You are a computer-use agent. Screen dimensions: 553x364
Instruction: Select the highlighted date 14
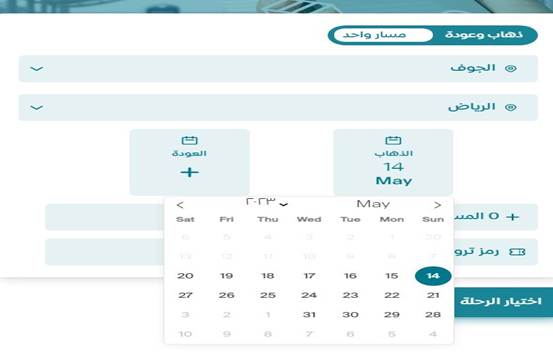point(433,276)
